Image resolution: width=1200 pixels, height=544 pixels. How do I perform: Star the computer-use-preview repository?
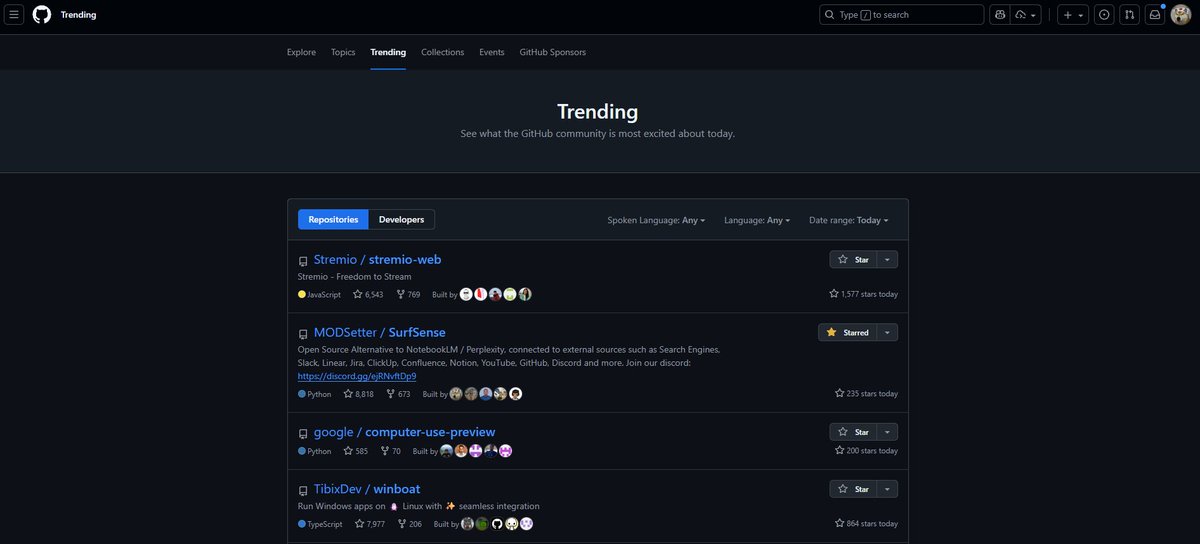(x=853, y=433)
